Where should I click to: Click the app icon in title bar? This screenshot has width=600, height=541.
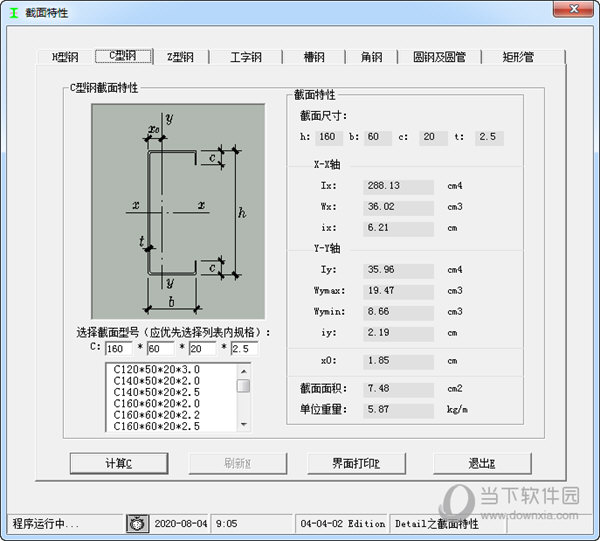(x=12, y=10)
